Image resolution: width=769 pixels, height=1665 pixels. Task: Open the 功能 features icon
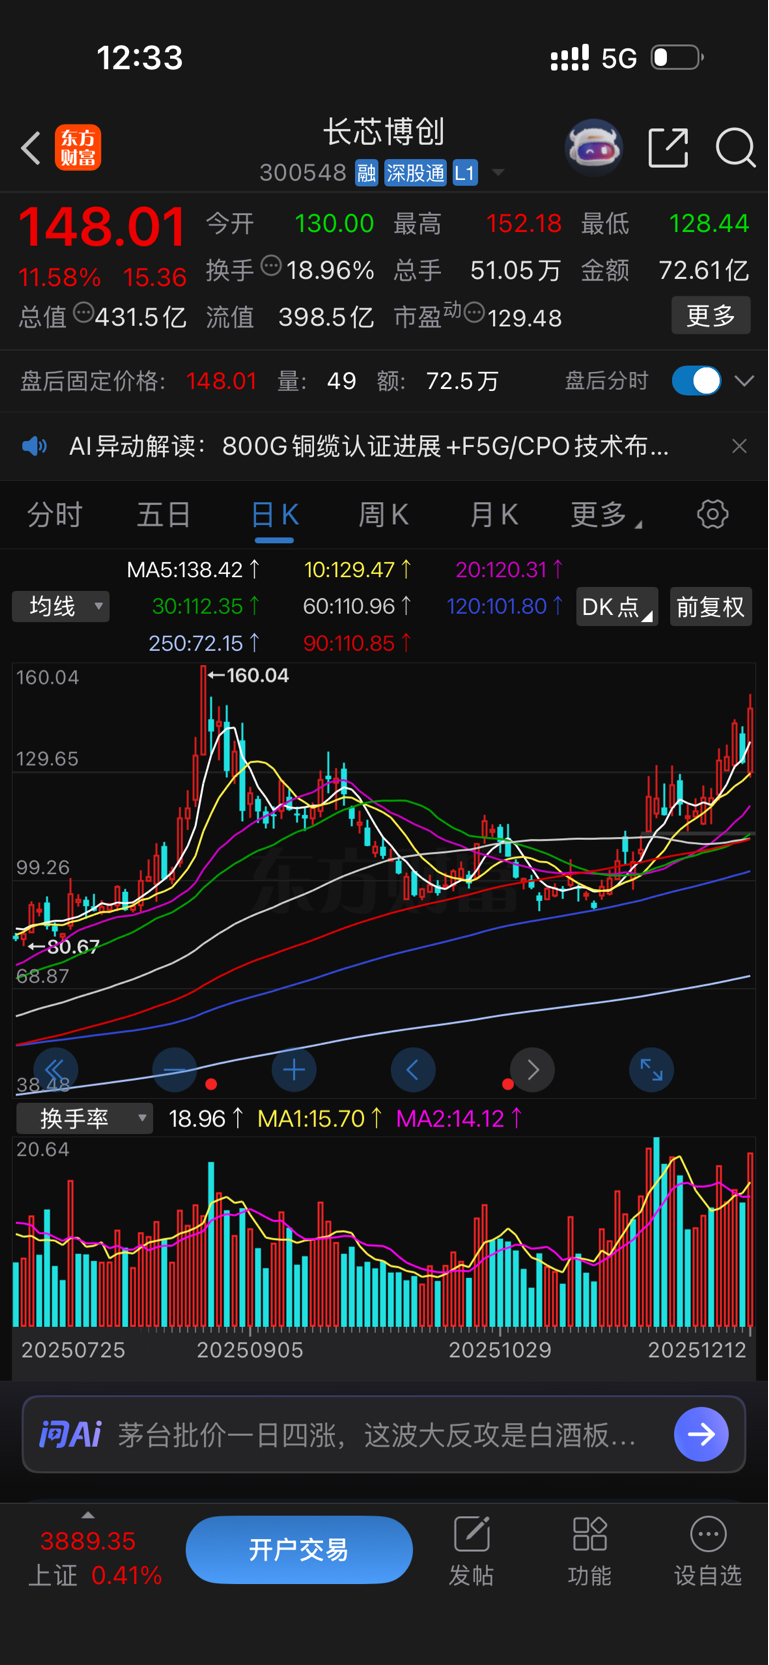589,1551
